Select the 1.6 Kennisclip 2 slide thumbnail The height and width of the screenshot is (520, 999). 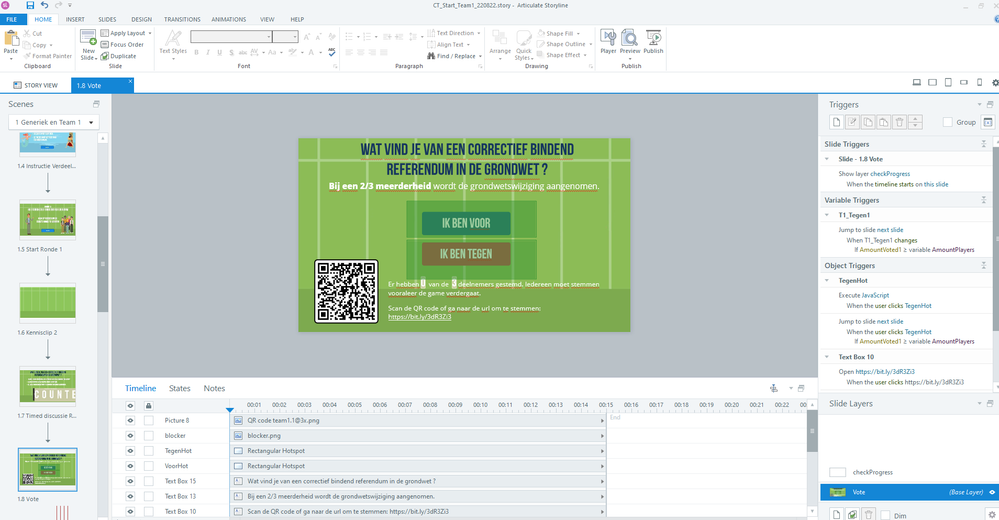(x=47, y=302)
